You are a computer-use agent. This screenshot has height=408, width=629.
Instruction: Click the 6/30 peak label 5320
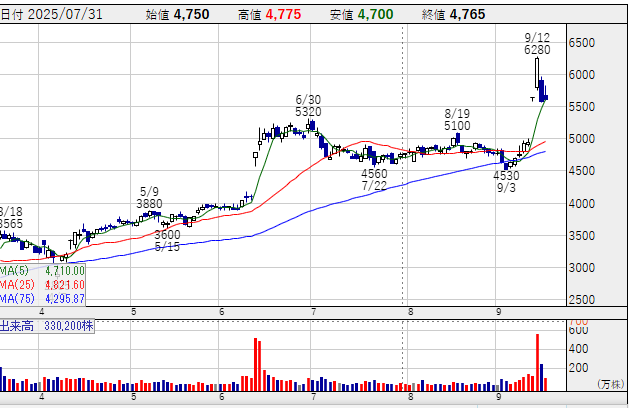click(x=308, y=112)
